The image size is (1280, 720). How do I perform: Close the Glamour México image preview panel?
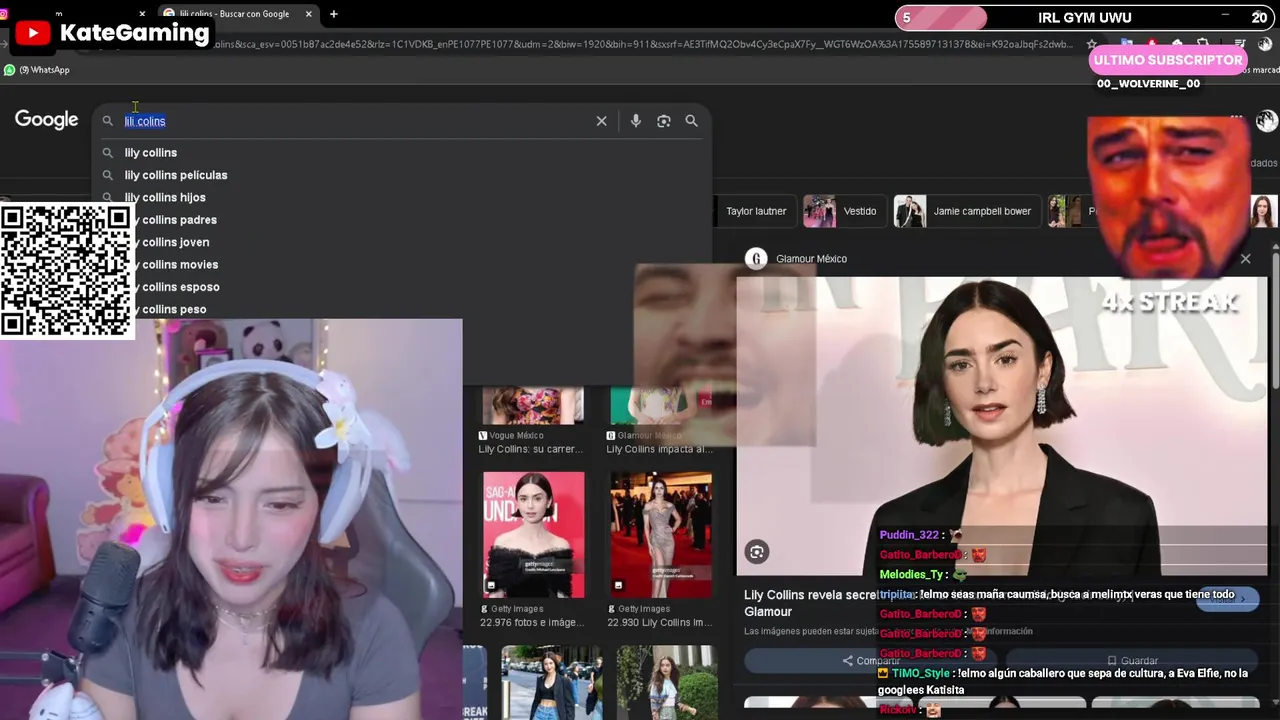[x=1245, y=259]
